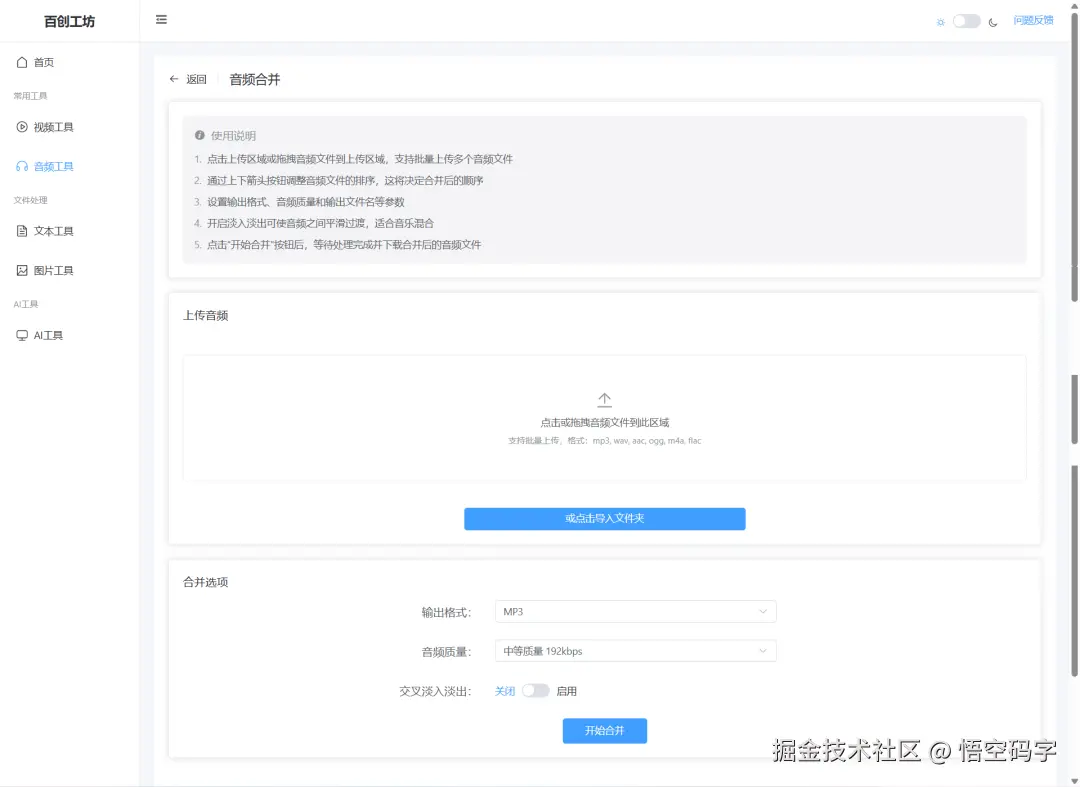Click the audio file upload drop zone
1080x787 pixels.
click(604, 420)
